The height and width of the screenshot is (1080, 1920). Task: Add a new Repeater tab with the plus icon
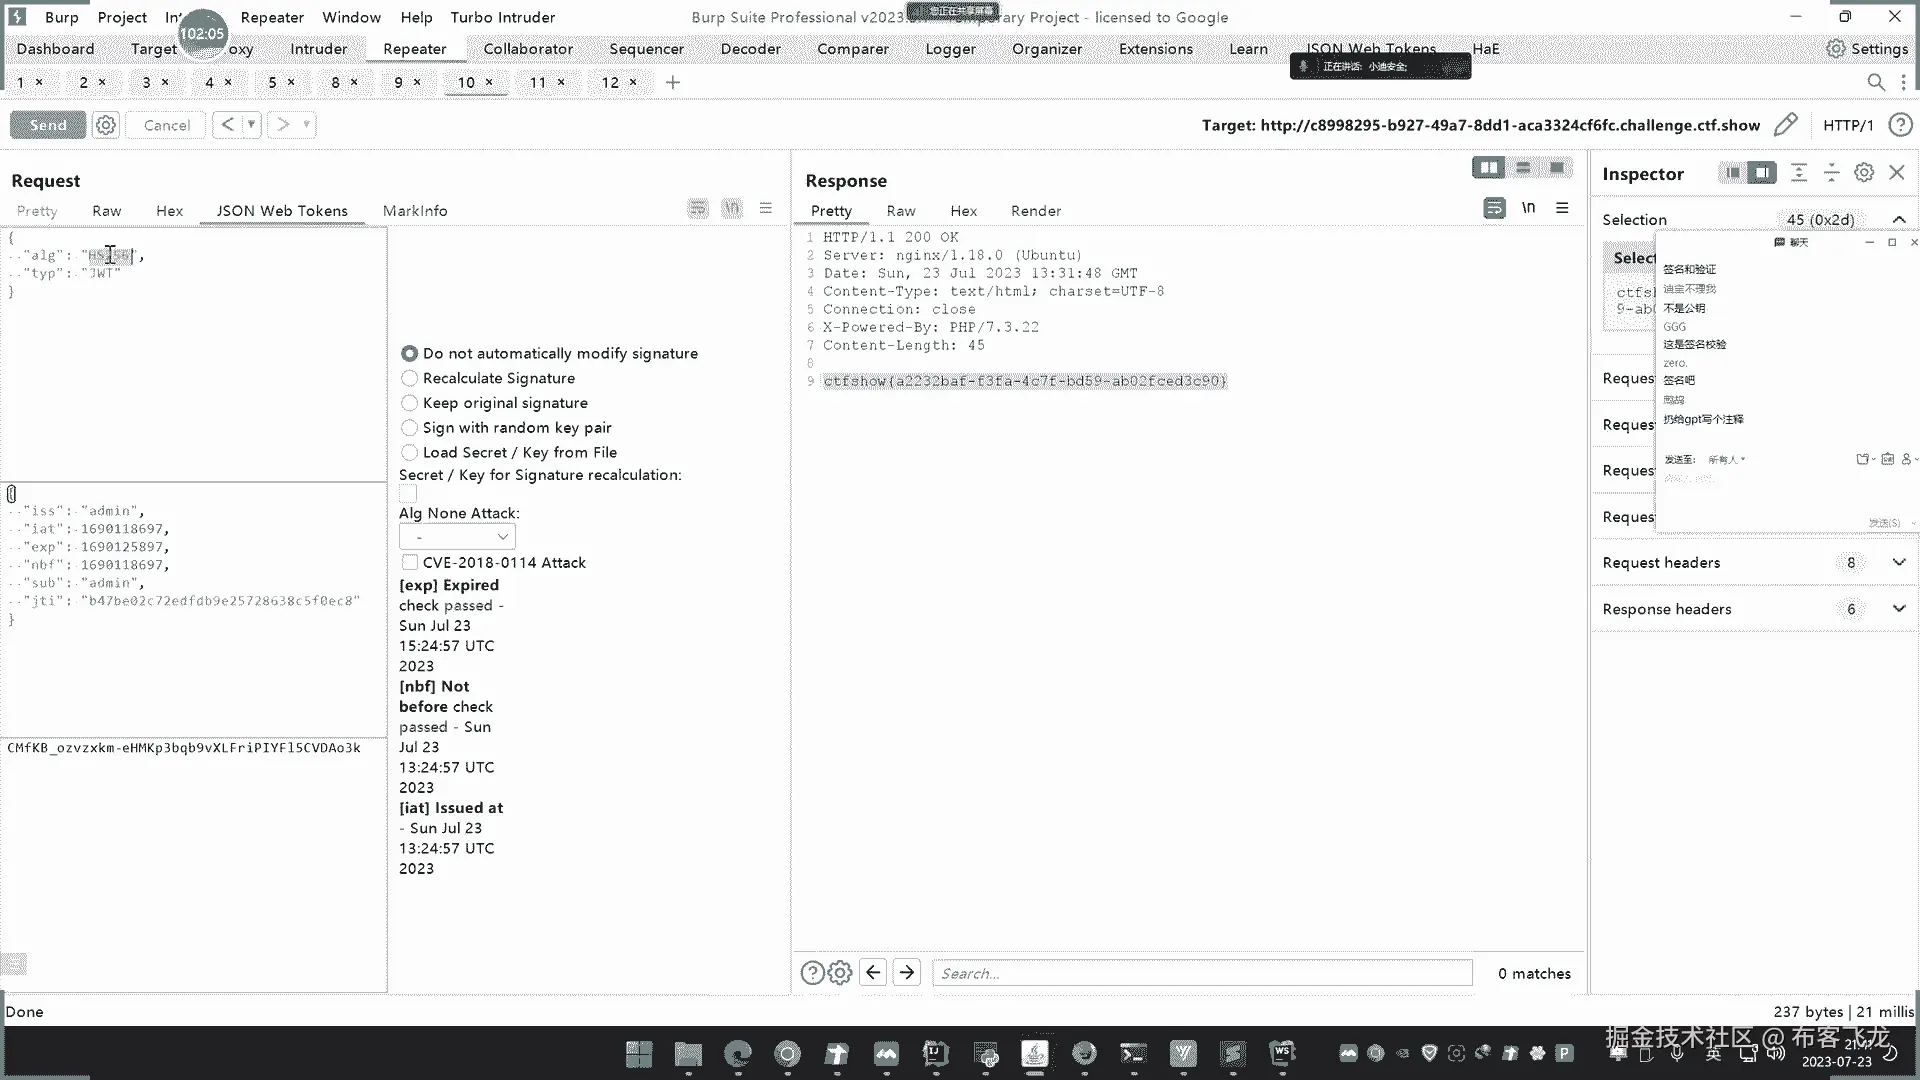(673, 83)
